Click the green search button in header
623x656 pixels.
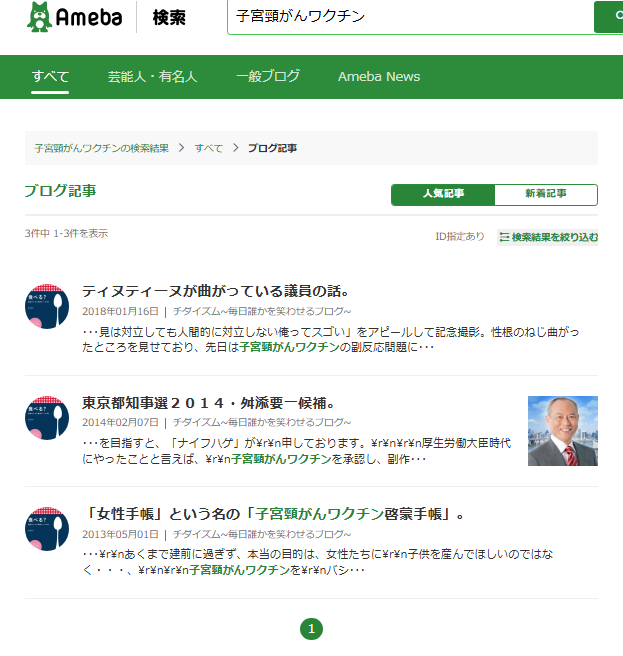pos(609,17)
